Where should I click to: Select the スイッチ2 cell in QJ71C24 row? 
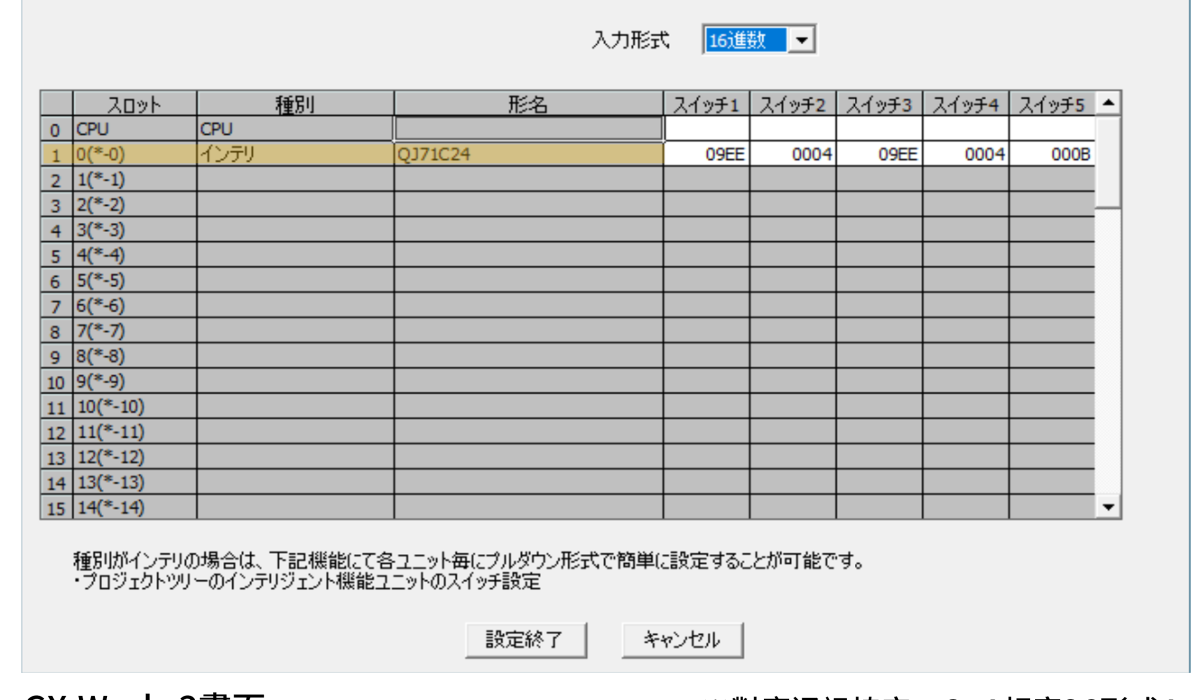(x=793, y=154)
